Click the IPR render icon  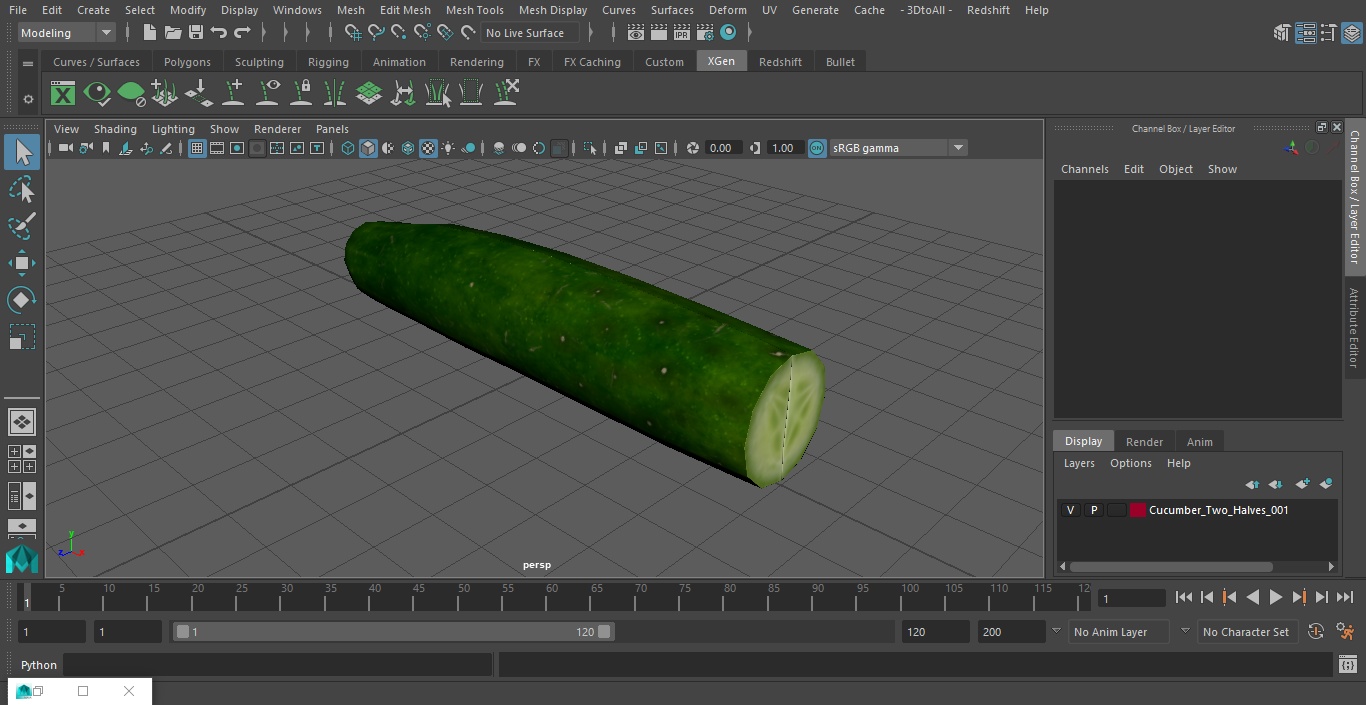(682, 33)
